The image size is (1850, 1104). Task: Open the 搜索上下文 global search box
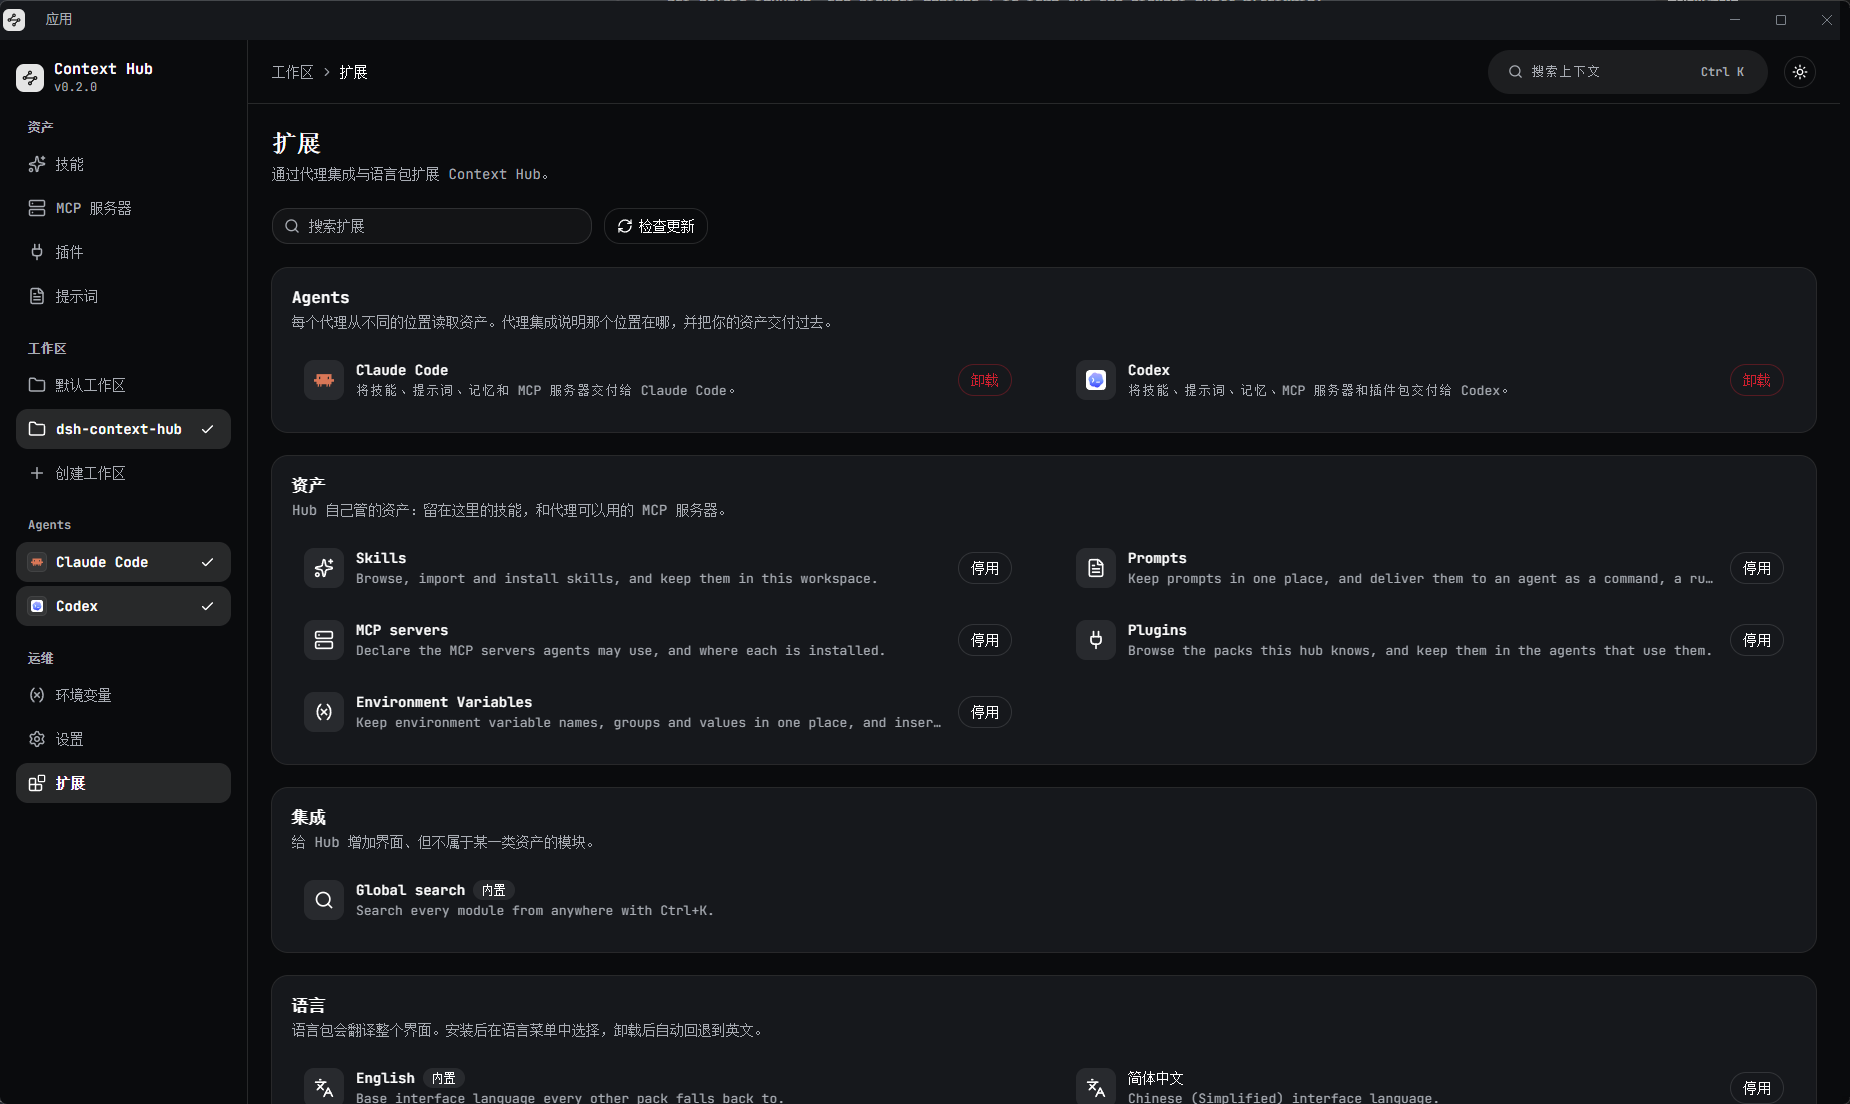point(1628,72)
